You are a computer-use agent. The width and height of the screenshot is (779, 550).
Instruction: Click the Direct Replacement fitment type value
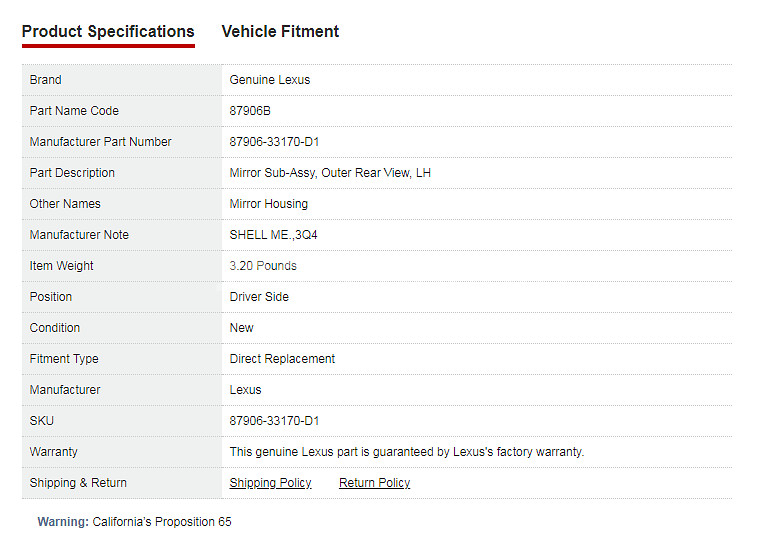point(282,359)
